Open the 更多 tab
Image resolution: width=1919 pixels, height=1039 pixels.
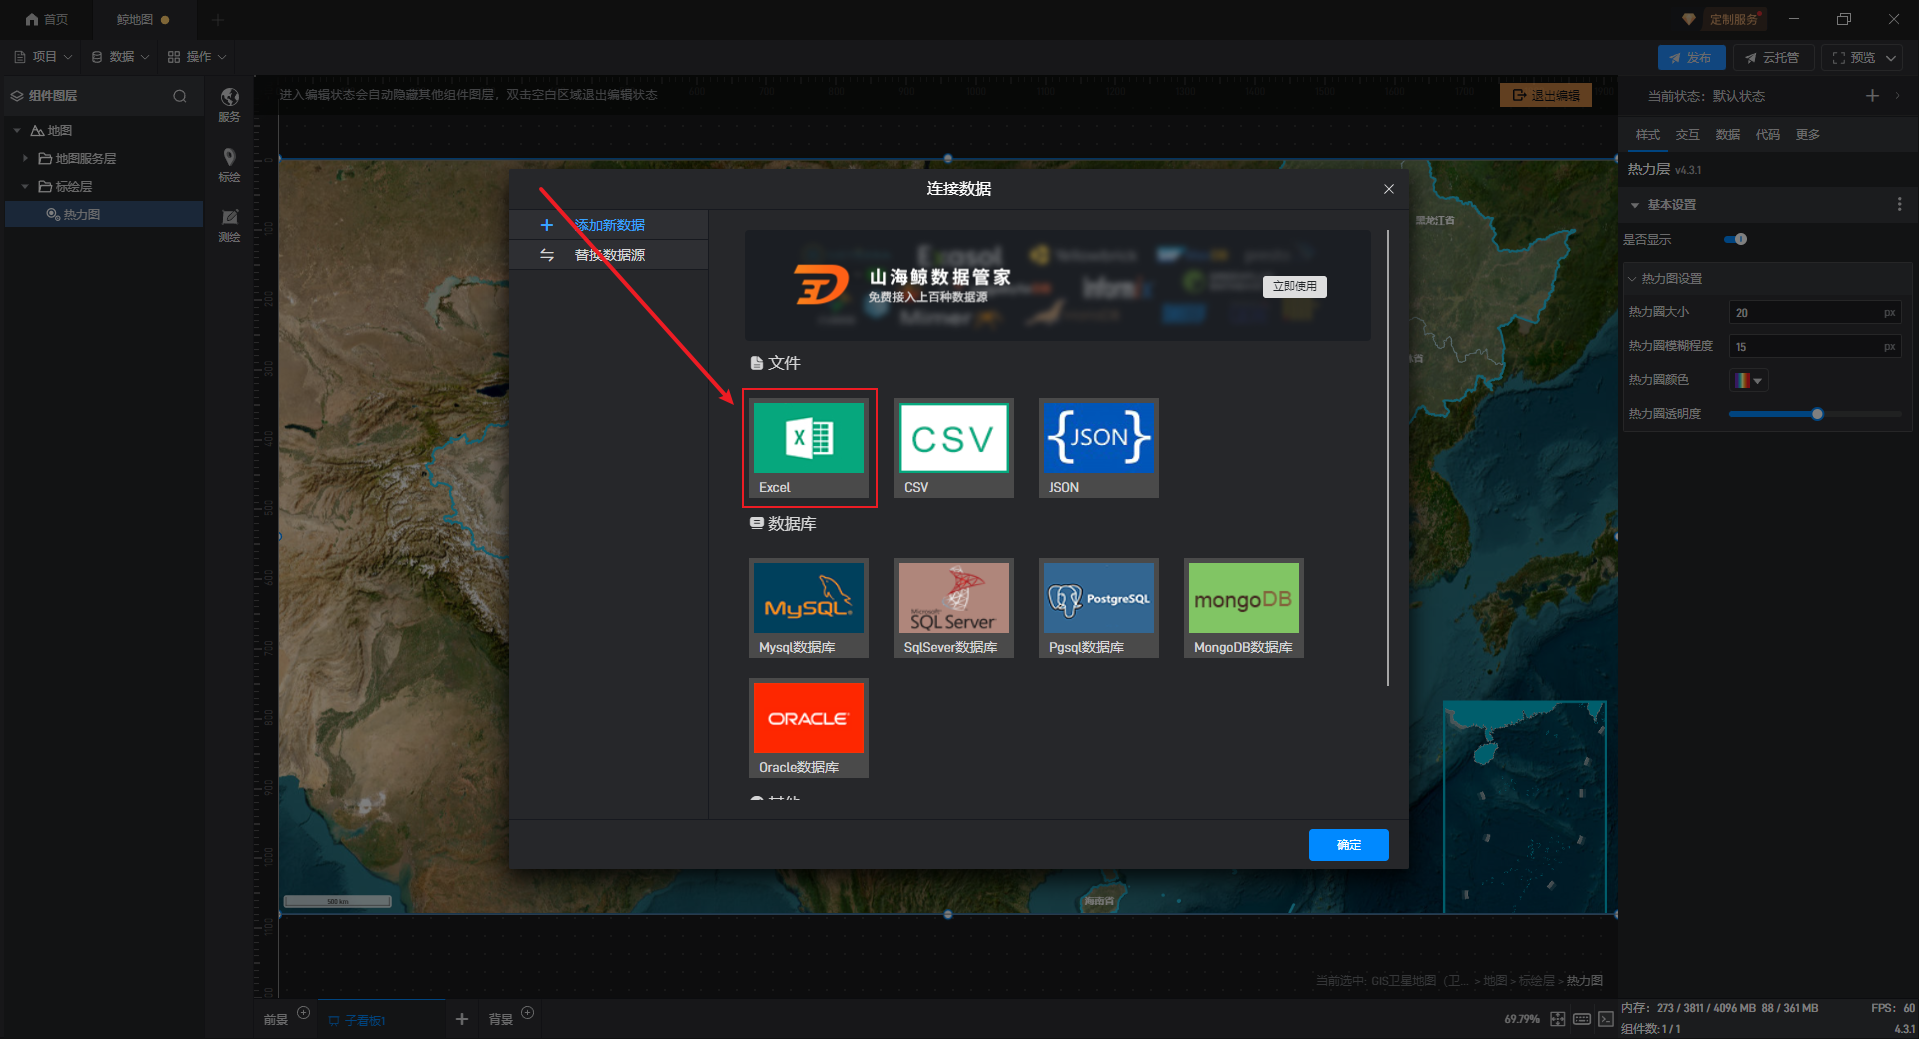[x=1807, y=135]
